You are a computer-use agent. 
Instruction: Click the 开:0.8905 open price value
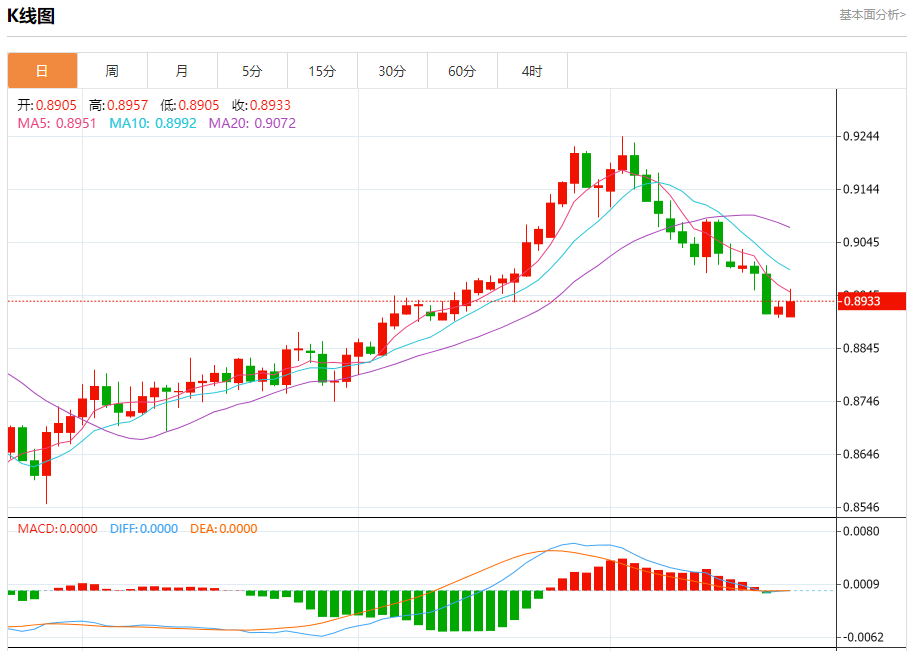47,105
